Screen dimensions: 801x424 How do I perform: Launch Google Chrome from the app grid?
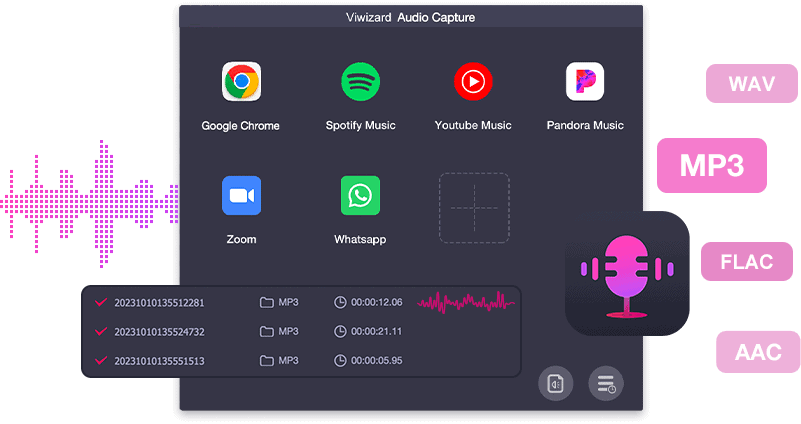click(241, 82)
